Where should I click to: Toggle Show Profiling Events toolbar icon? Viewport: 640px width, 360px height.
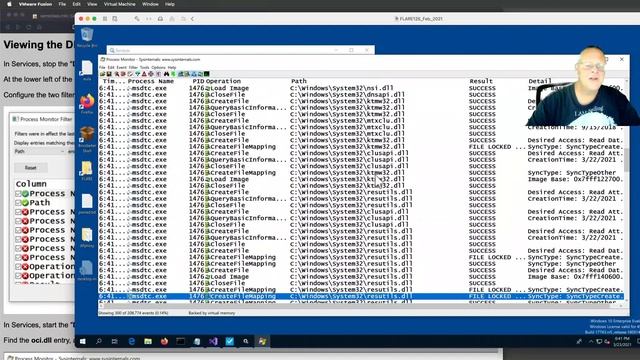coord(207,74)
